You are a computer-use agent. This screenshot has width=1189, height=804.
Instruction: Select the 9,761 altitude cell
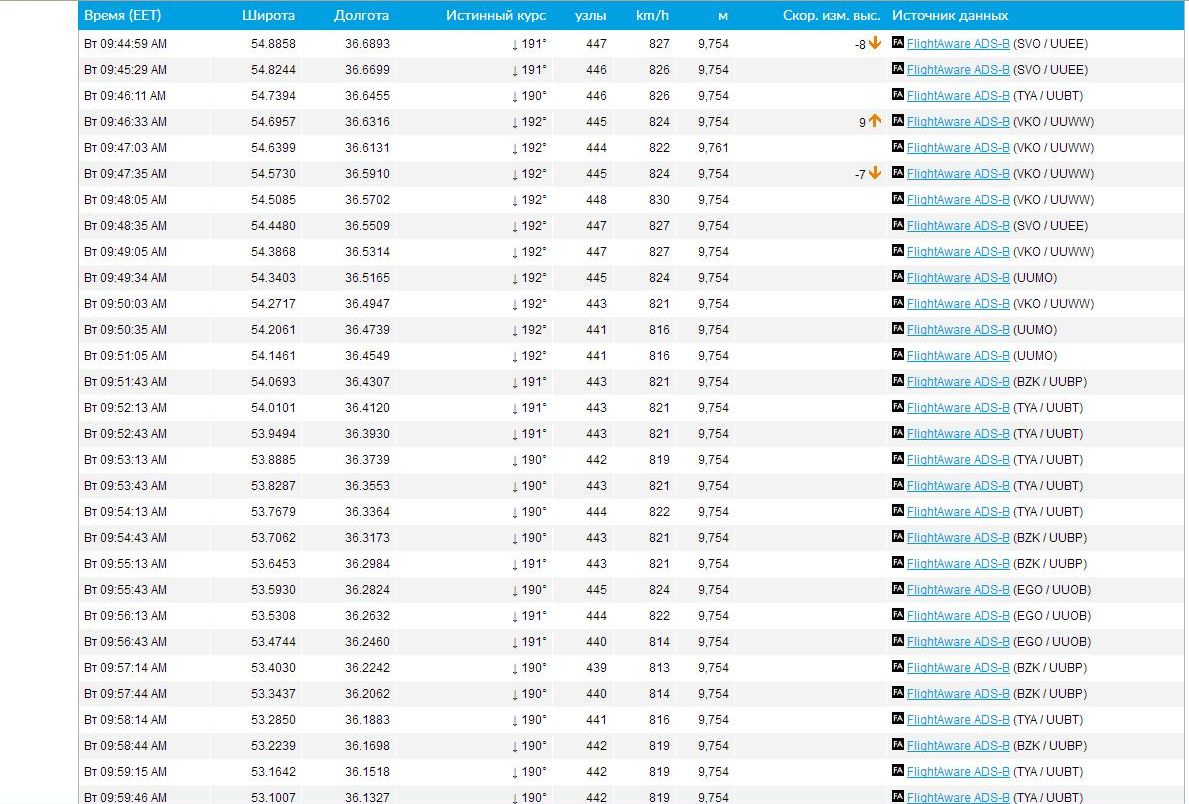(713, 148)
